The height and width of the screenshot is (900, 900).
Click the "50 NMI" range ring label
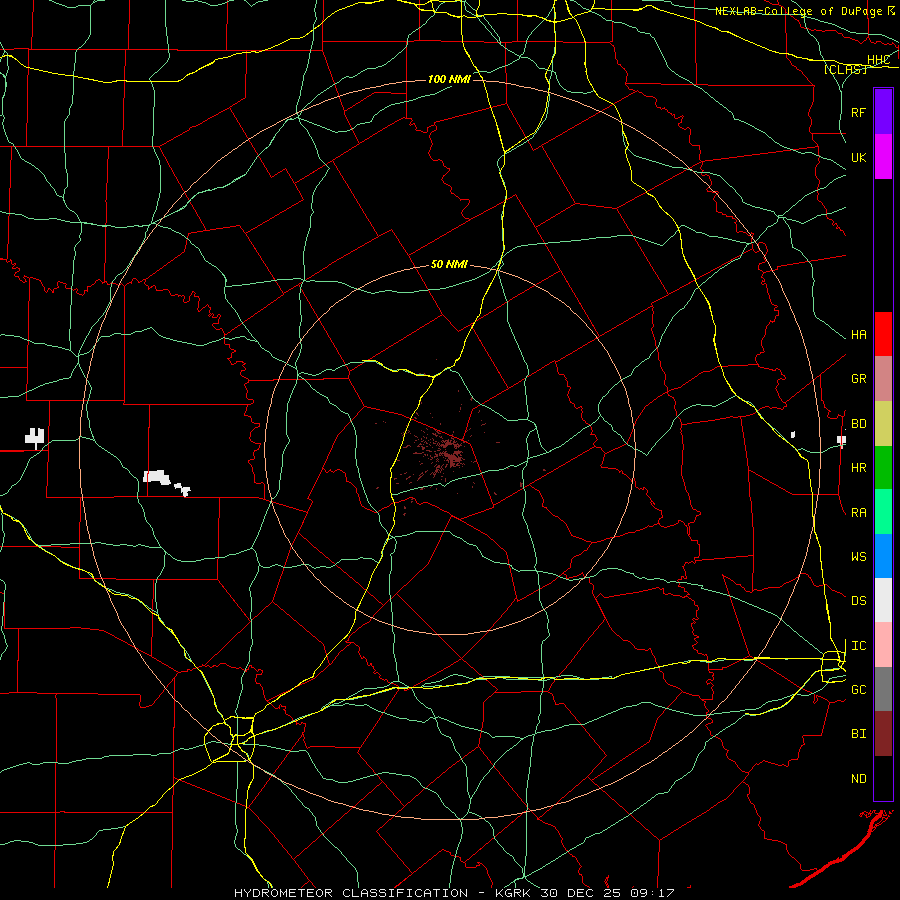[x=449, y=264]
